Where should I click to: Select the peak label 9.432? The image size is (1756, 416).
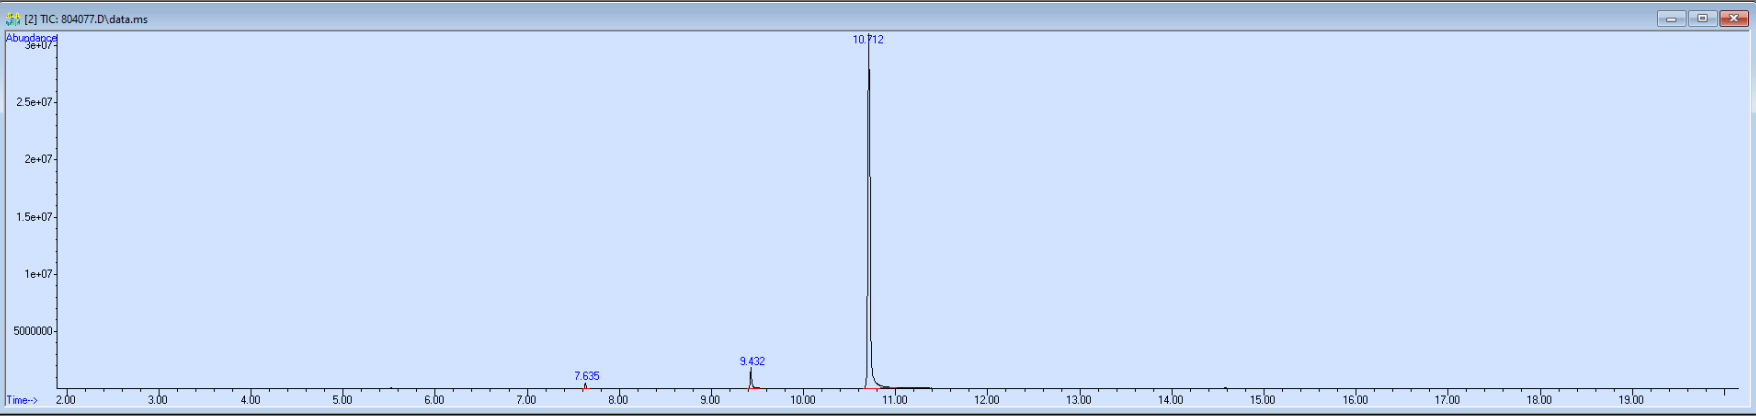[x=752, y=361]
